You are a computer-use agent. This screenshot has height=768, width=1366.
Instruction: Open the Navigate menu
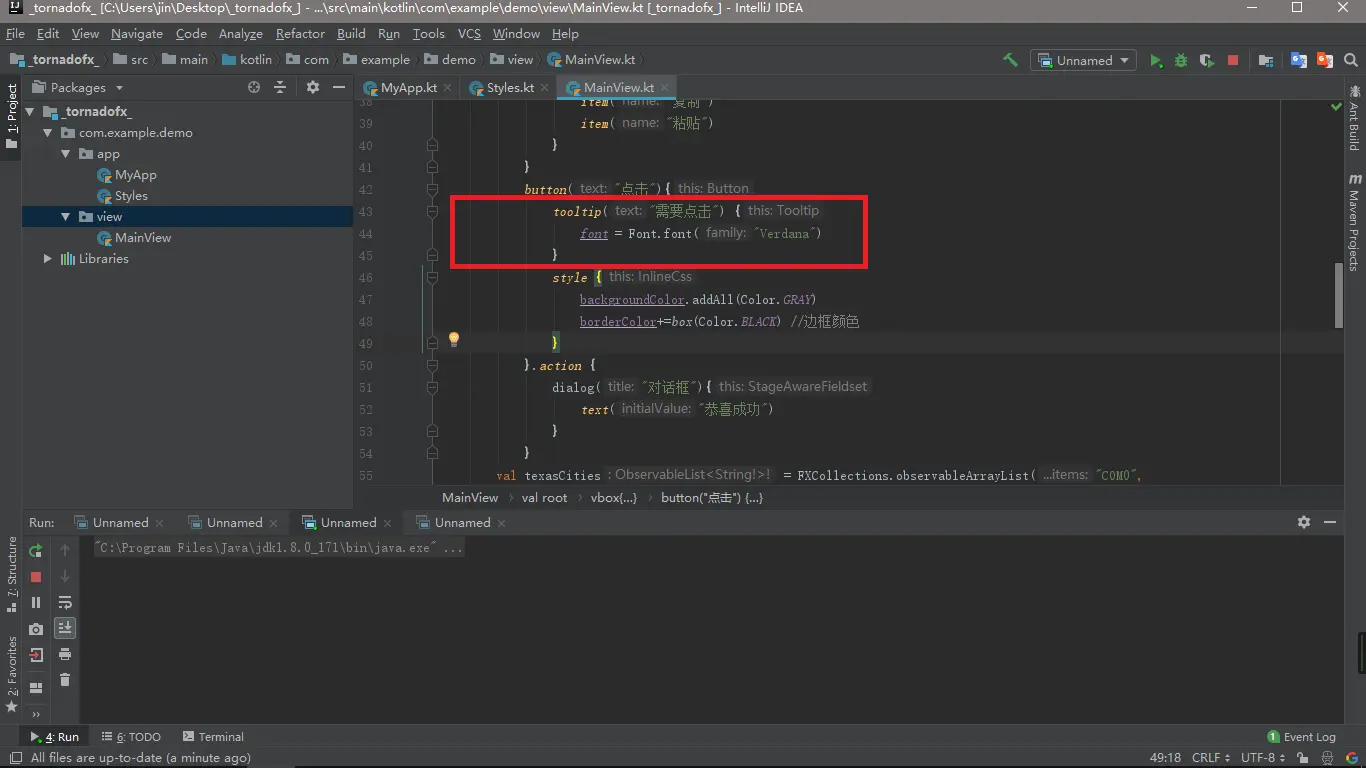click(x=137, y=33)
